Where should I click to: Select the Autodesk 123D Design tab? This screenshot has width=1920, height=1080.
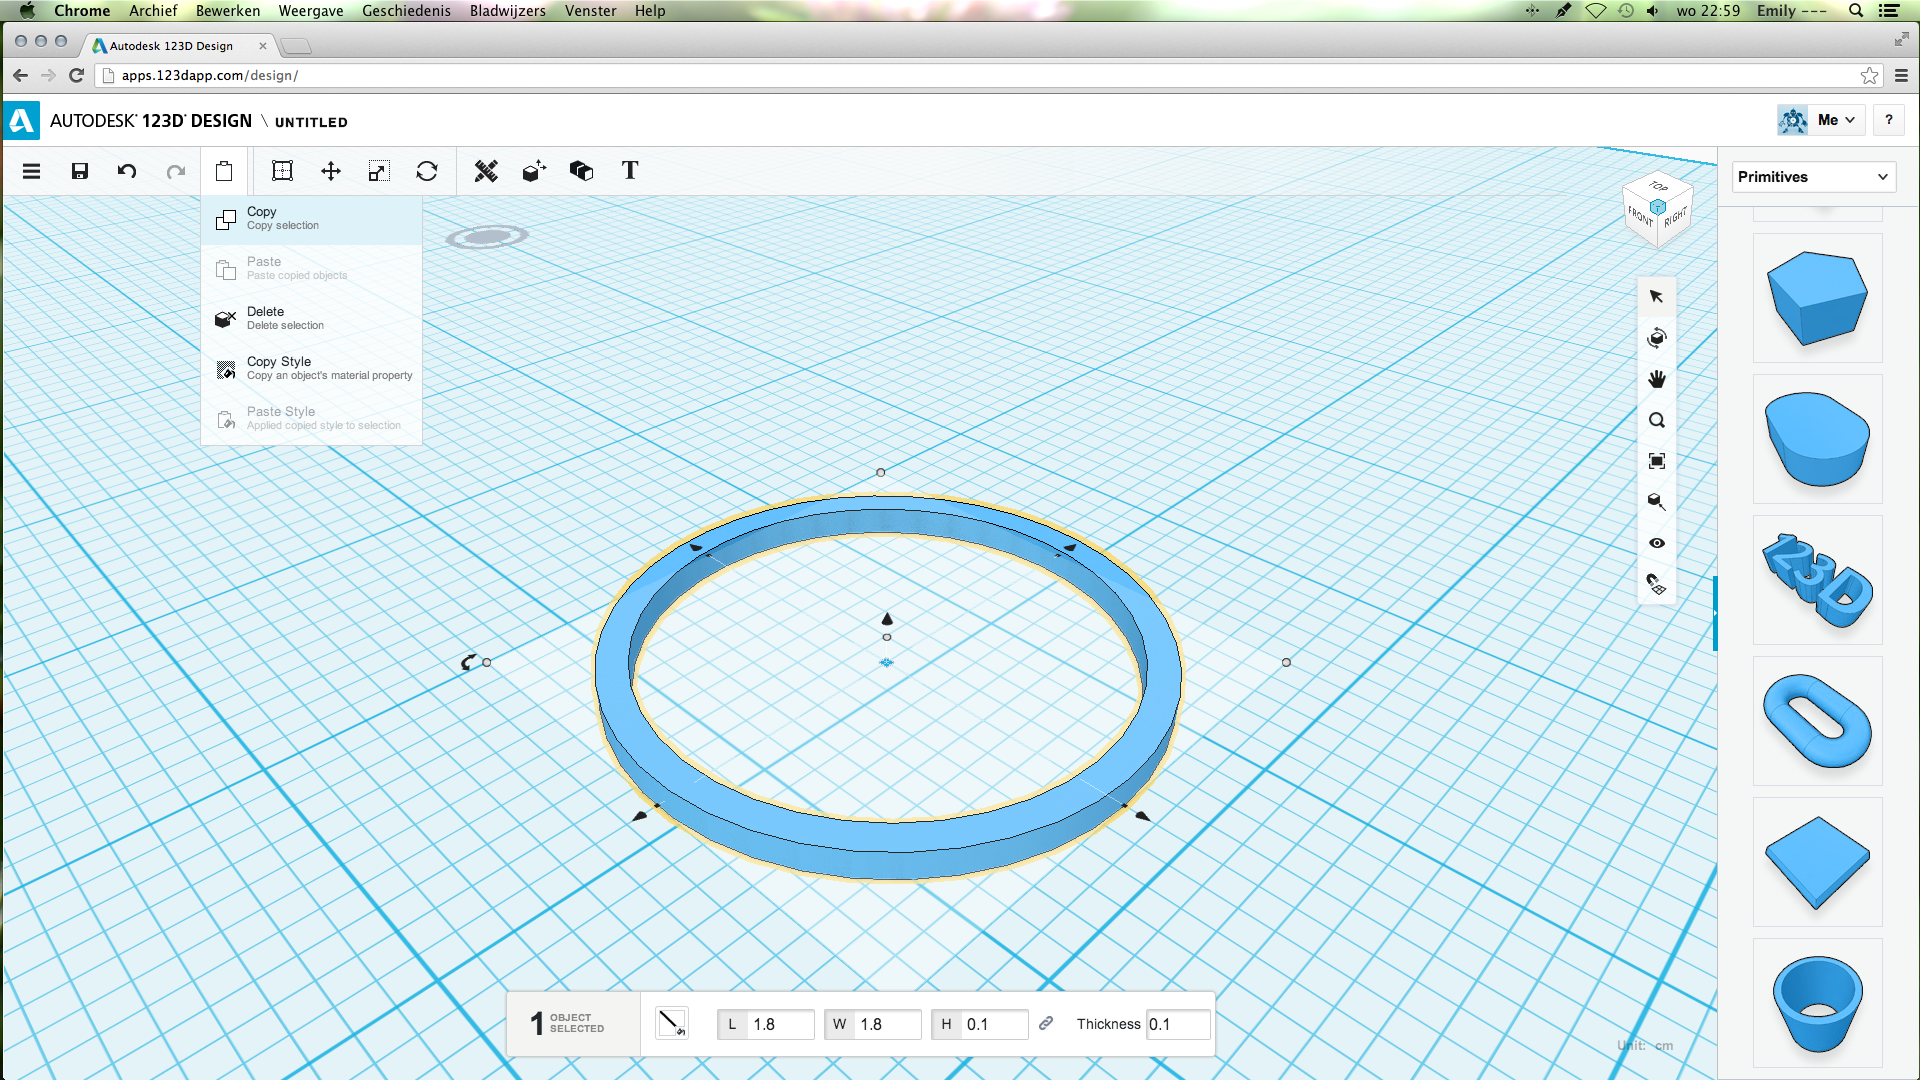point(178,46)
